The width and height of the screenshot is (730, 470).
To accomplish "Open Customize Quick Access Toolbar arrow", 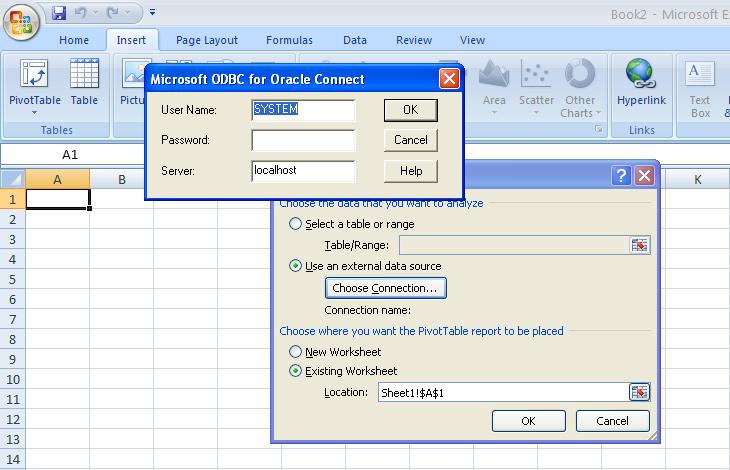I will (x=152, y=13).
